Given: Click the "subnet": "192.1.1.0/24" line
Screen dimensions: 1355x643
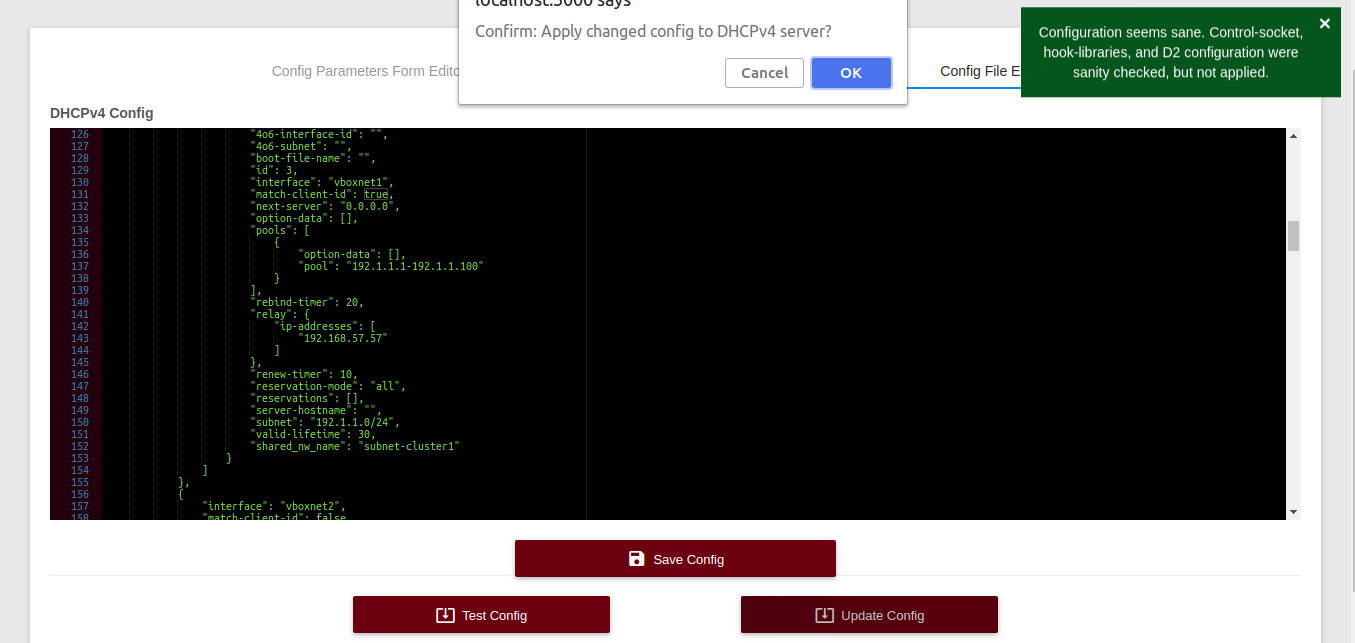Looking at the screenshot, I should click(x=325, y=422).
